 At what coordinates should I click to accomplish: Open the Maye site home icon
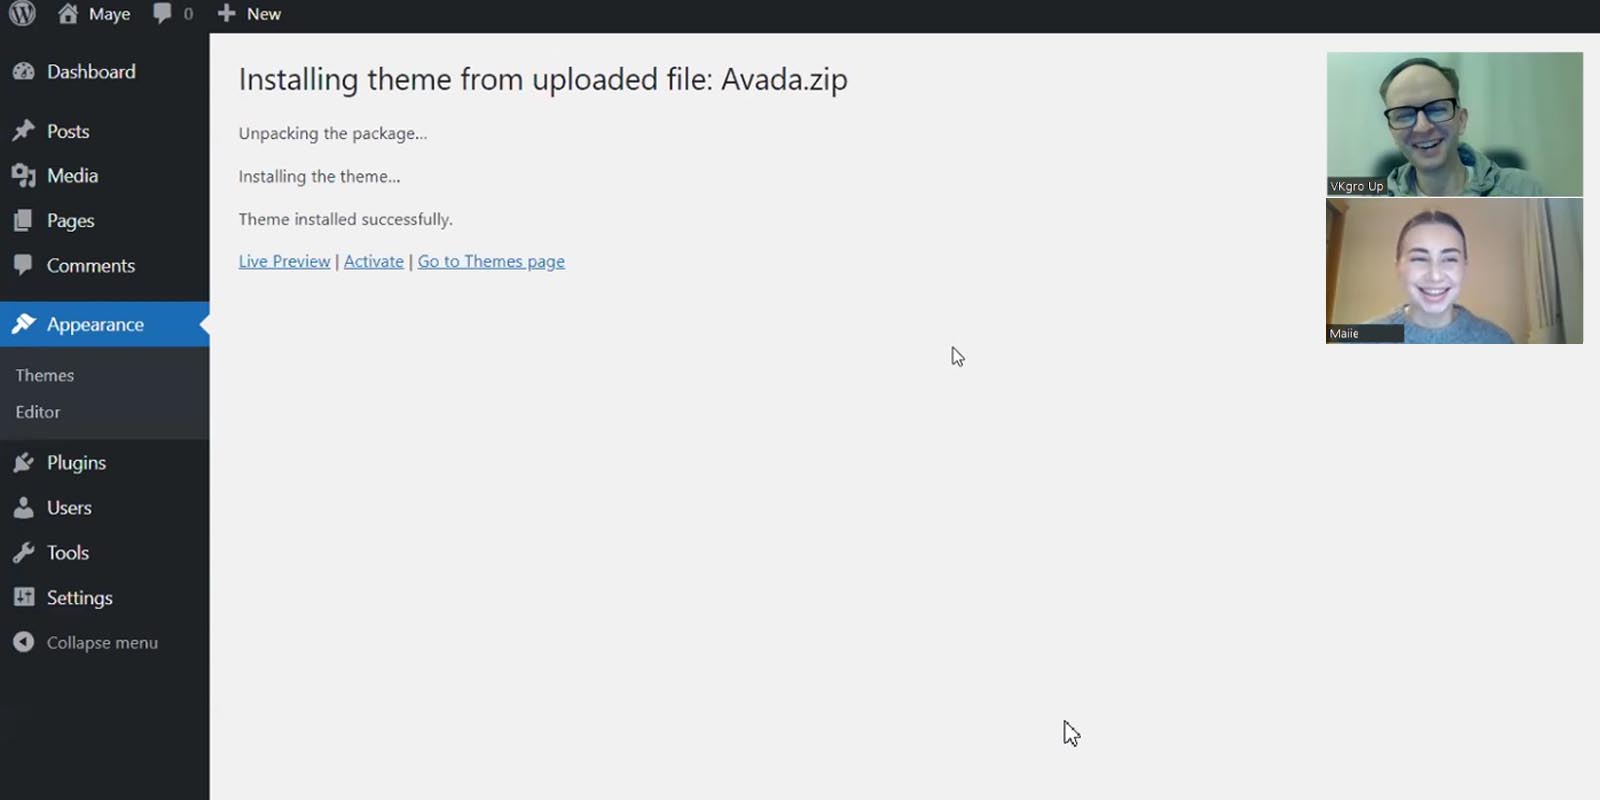68,13
